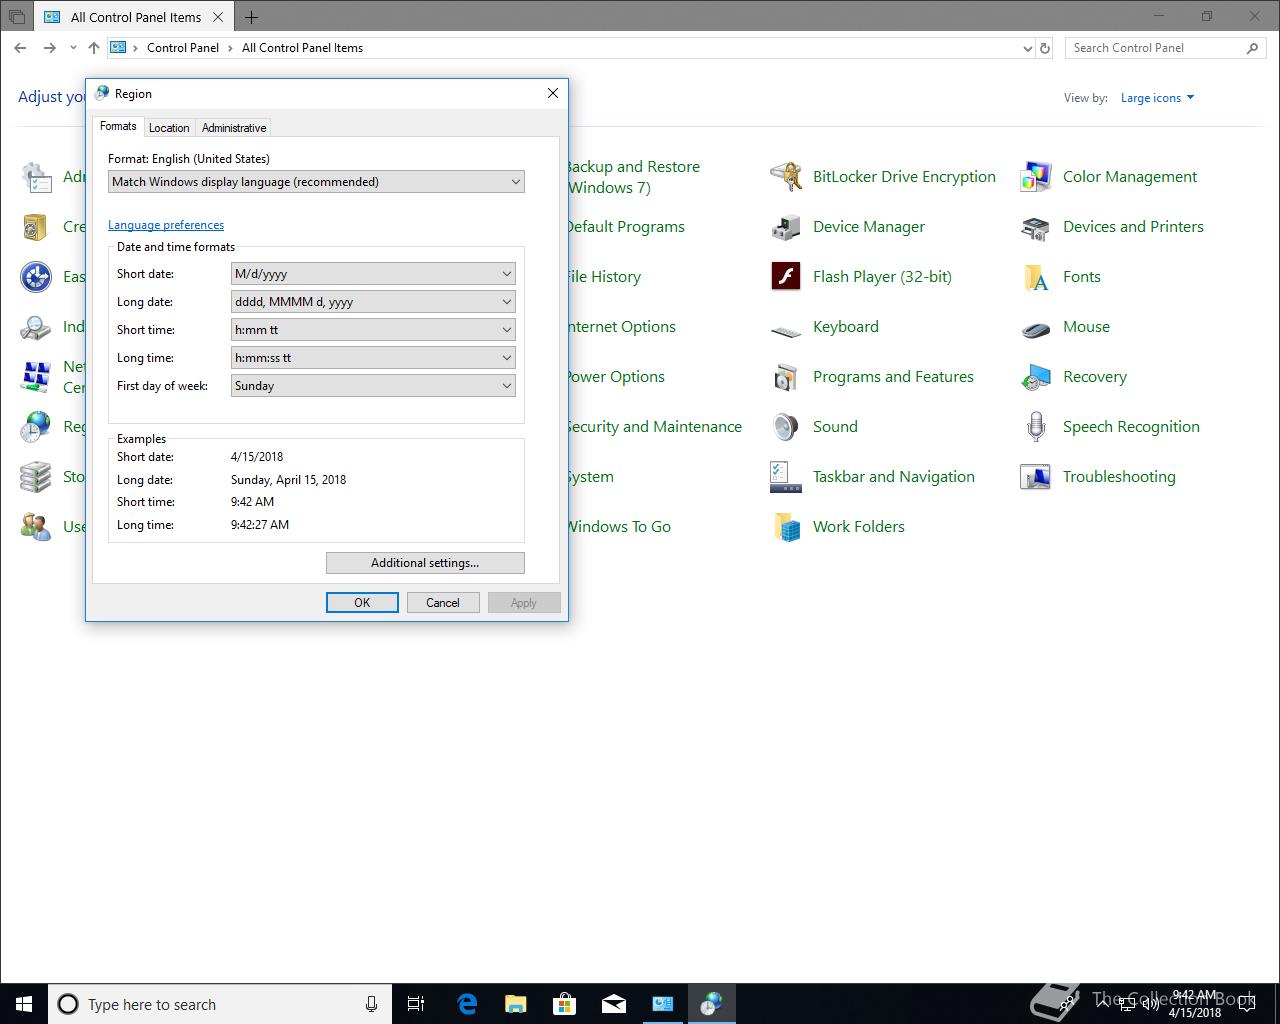Click OK in Region dialog
1280x1024 pixels.
click(362, 603)
